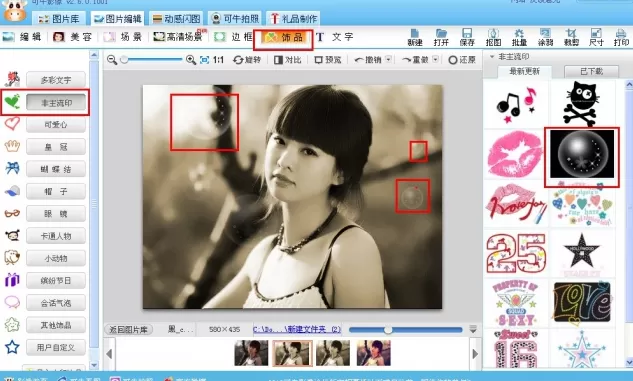Open the 新建文件夹 (2) path link
Viewport: 633px width, 381px height.
[297, 329]
